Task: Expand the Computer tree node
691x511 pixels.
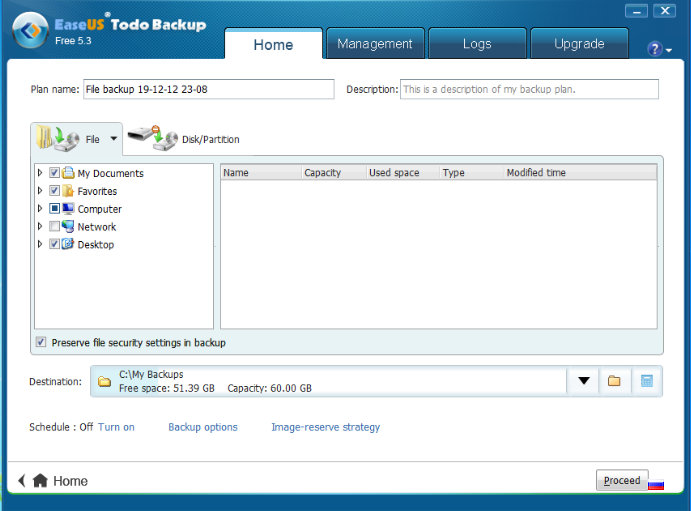Action: (40, 208)
